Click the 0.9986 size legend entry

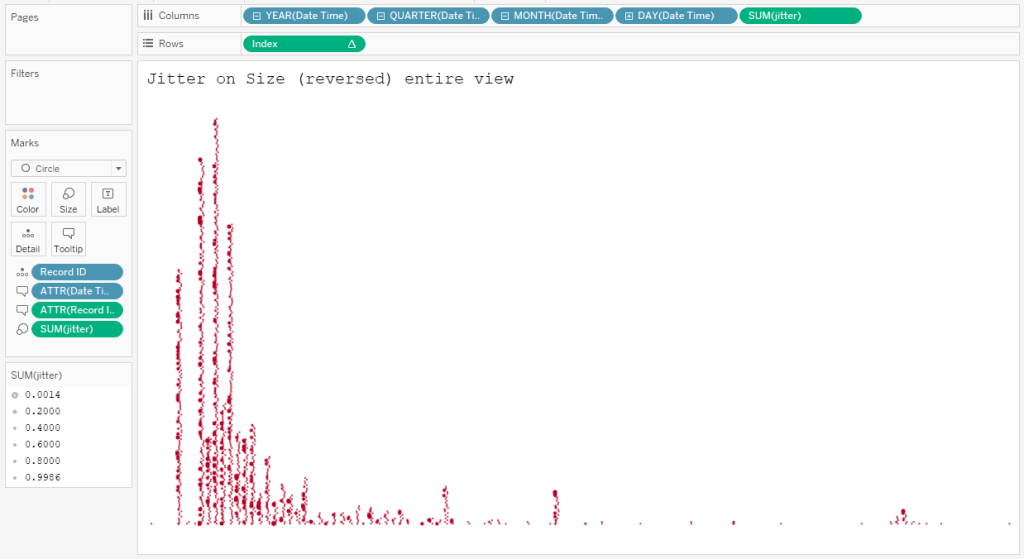pyautogui.click(x=42, y=479)
